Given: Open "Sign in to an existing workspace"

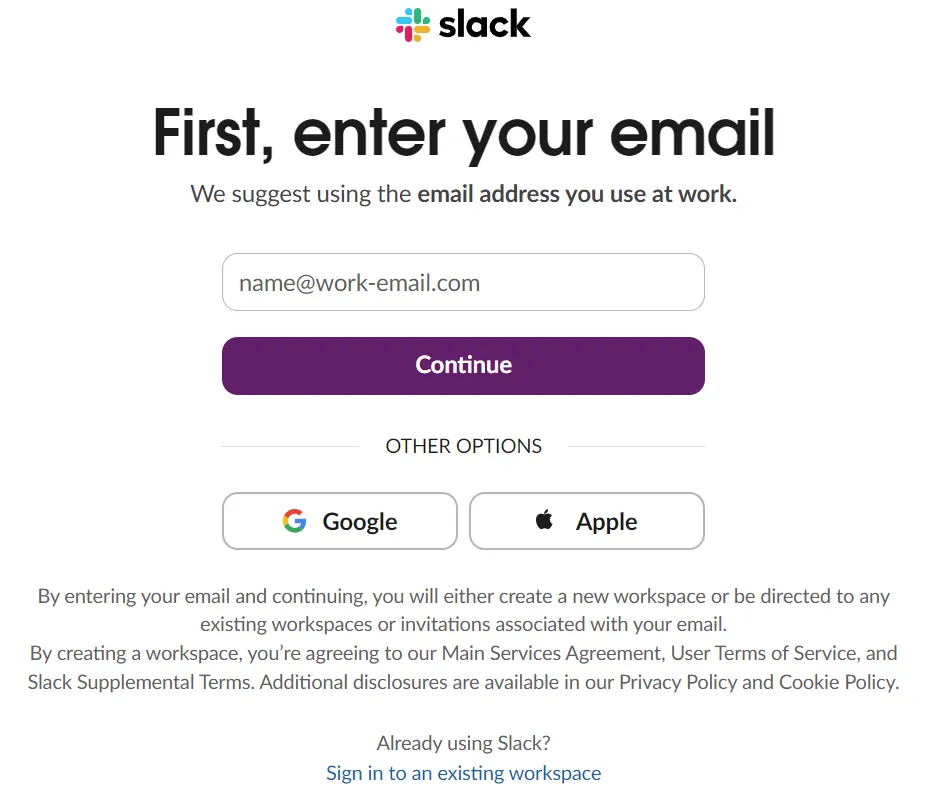Looking at the screenshot, I should 463,773.
